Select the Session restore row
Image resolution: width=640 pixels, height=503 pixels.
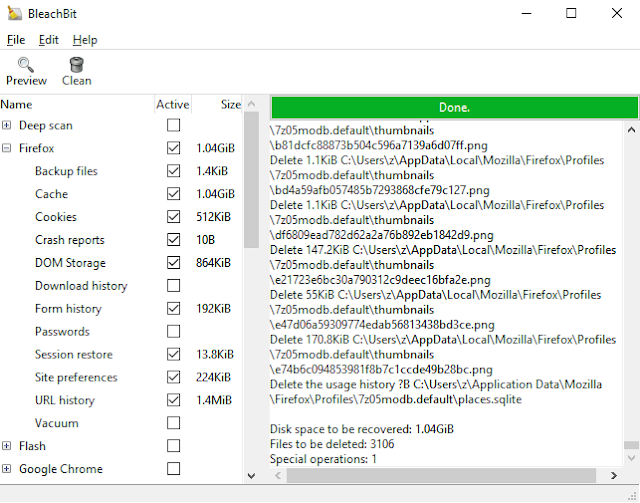point(121,354)
